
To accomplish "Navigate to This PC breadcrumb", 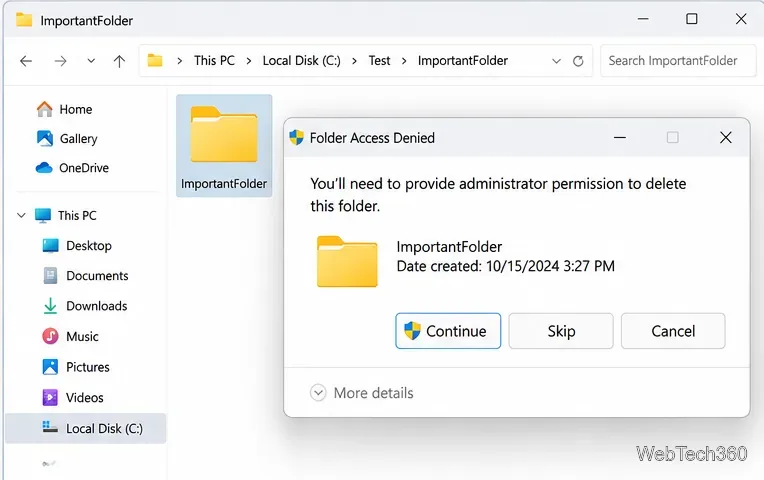I will tap(214, 60).
